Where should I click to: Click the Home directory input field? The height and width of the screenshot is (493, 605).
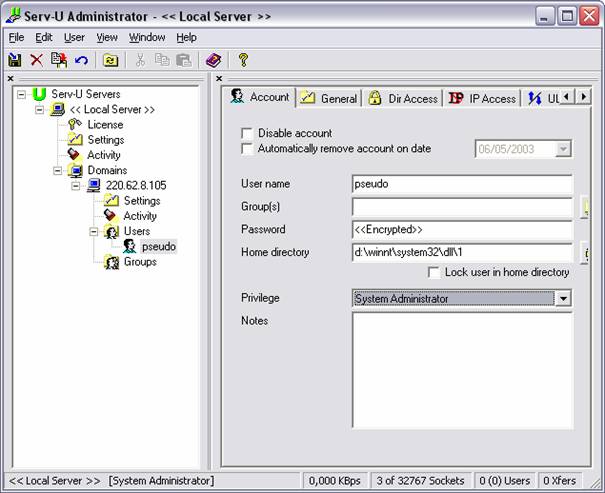tap(462, 253)
